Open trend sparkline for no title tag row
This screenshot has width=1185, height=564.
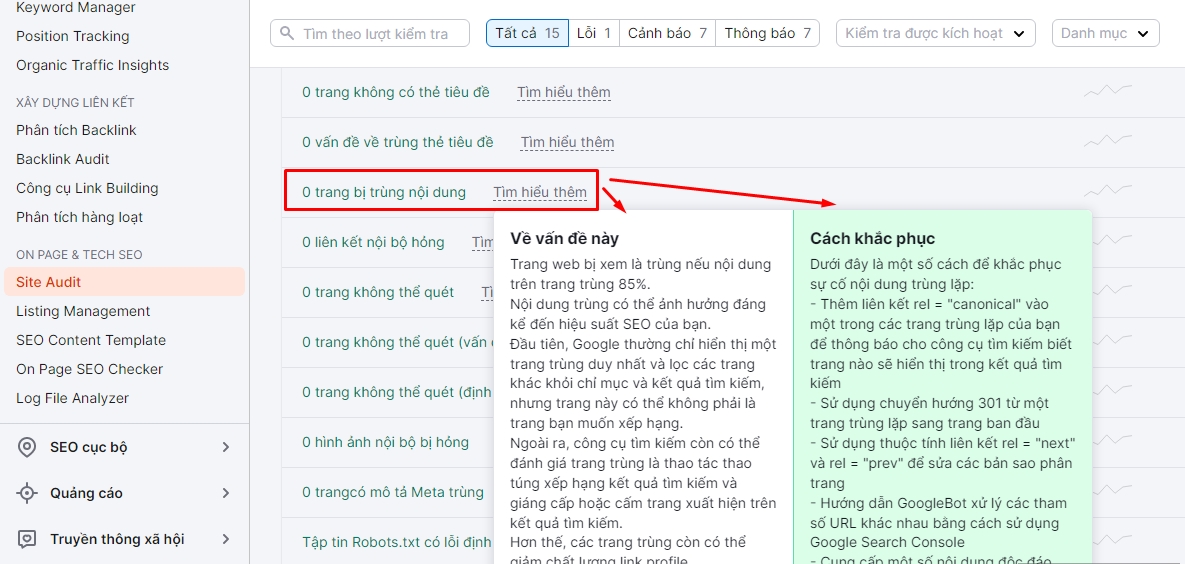1108,91
